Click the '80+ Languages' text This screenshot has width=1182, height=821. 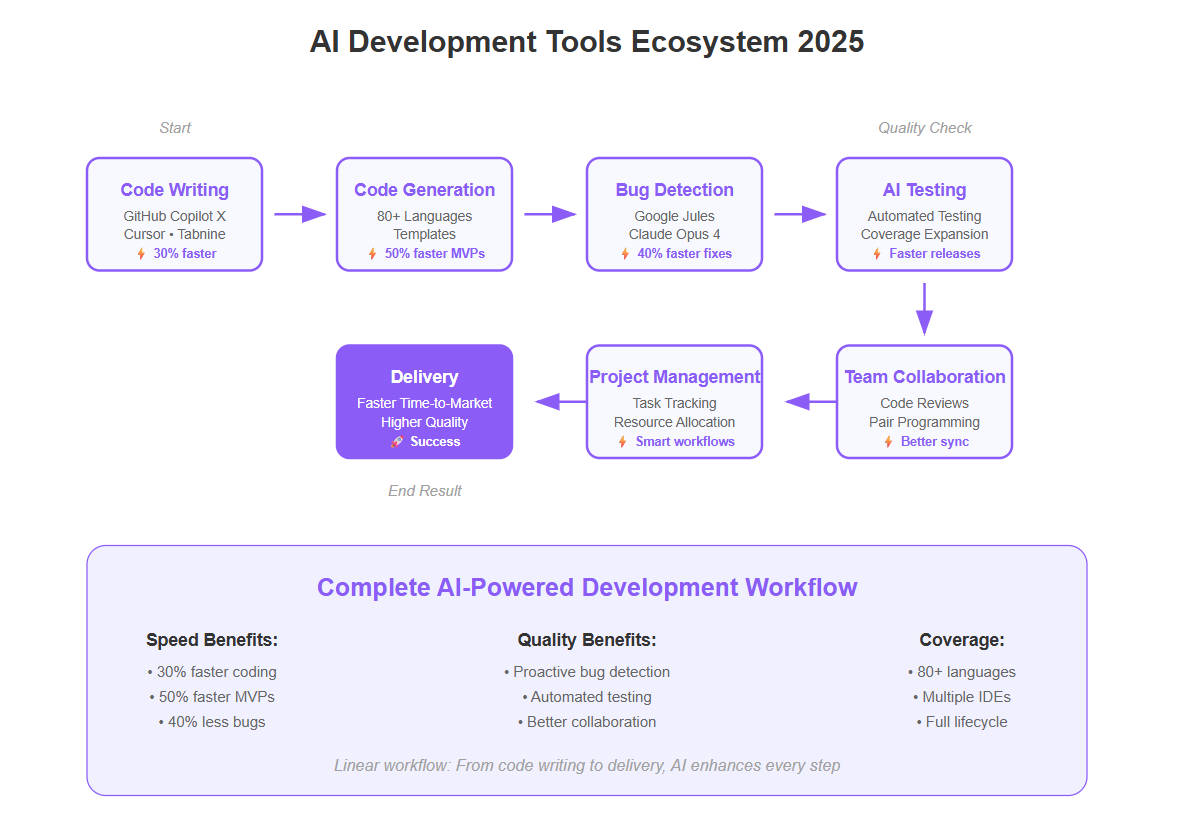424,216
